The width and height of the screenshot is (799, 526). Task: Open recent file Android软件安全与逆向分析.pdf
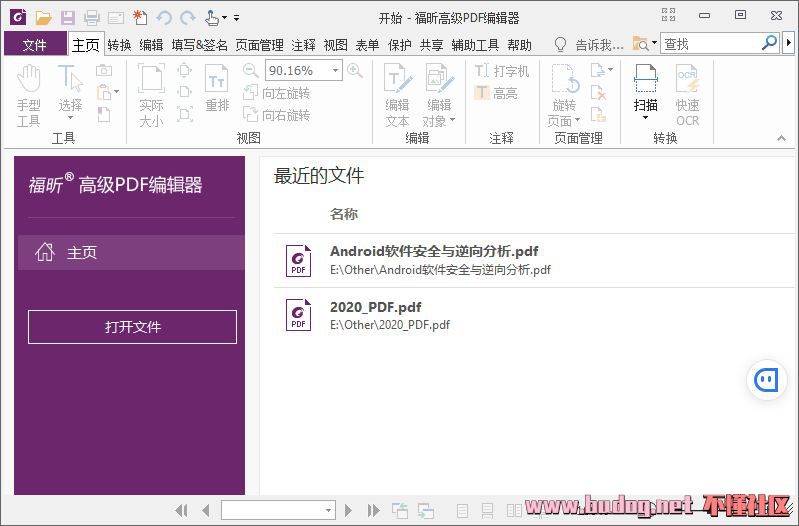tap(434, 252)
